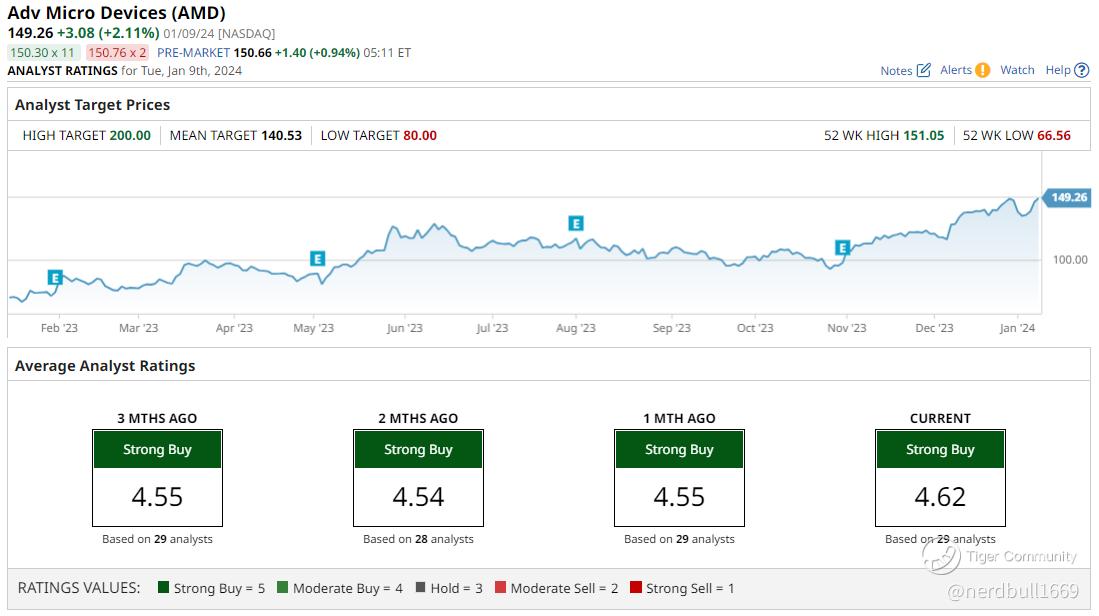Click the earnings E marker near Aug '23
This screenshot has width=1099, height=616.
click(x=575, y=223)
